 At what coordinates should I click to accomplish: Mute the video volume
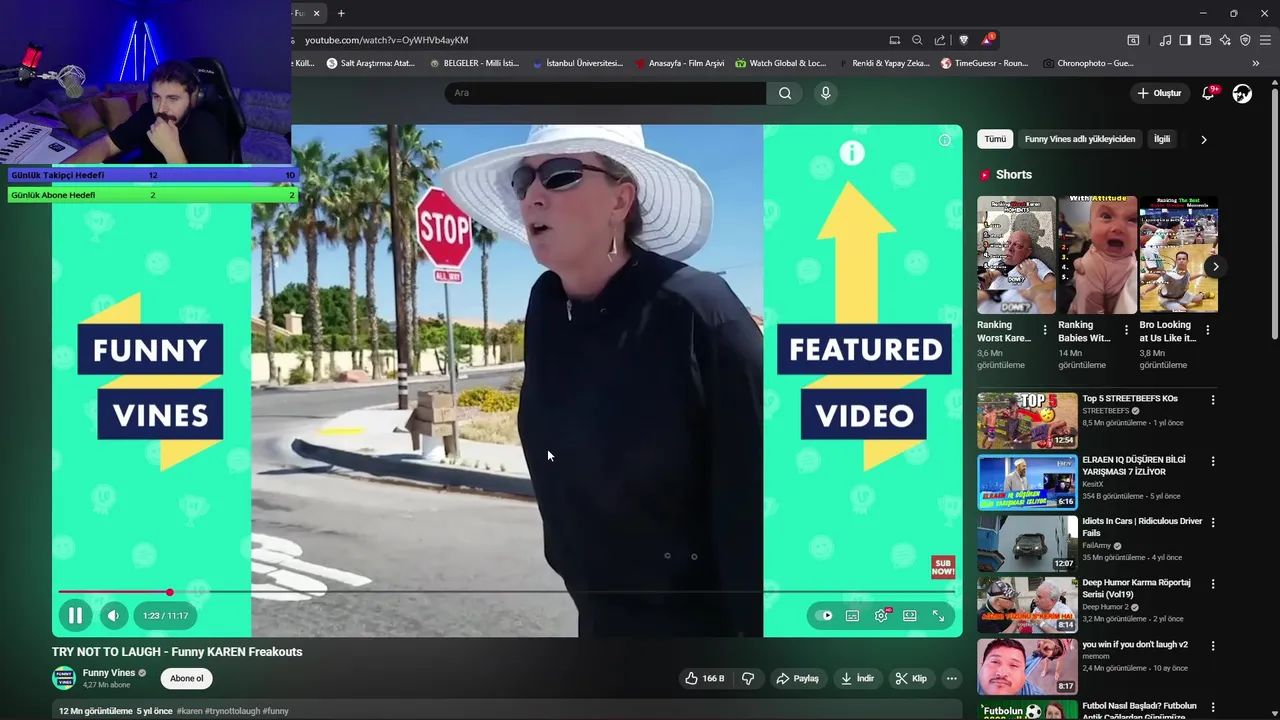(x=113, y=616)
